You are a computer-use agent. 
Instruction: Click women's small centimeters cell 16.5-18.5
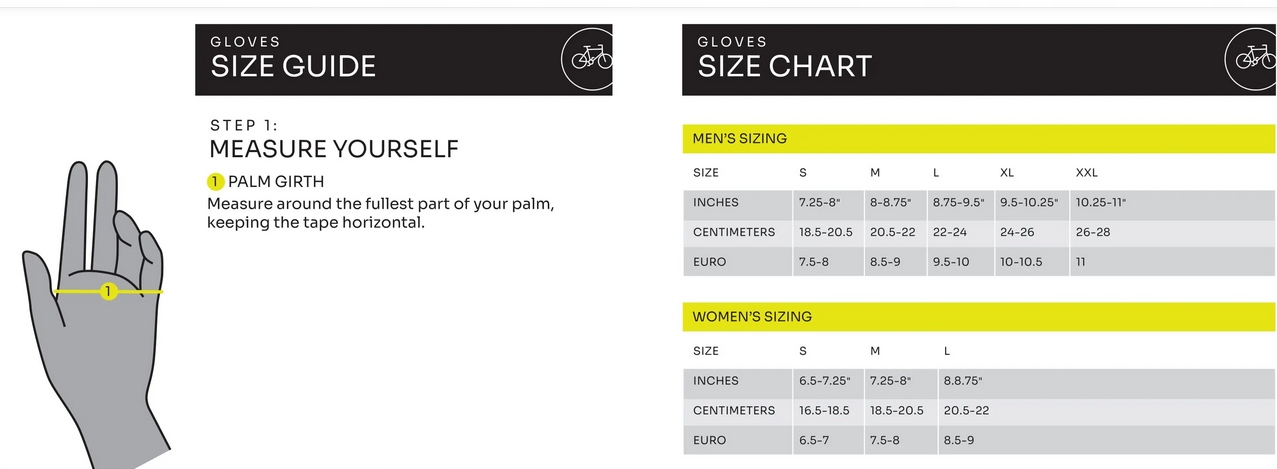tap(824, 411)
